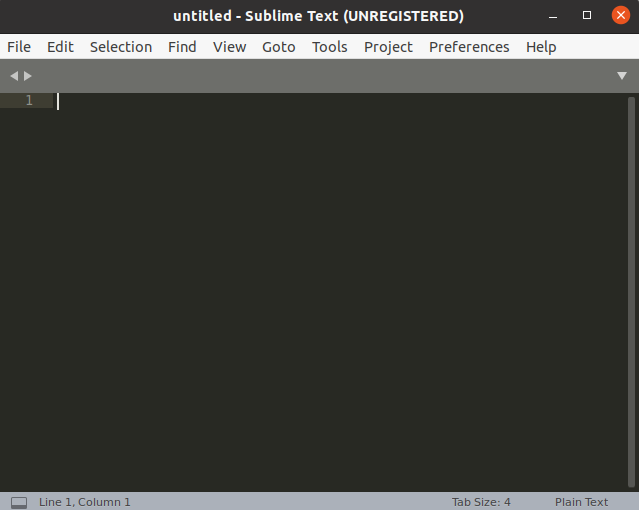
Task: Open the File menu
Action: point(19,47)
